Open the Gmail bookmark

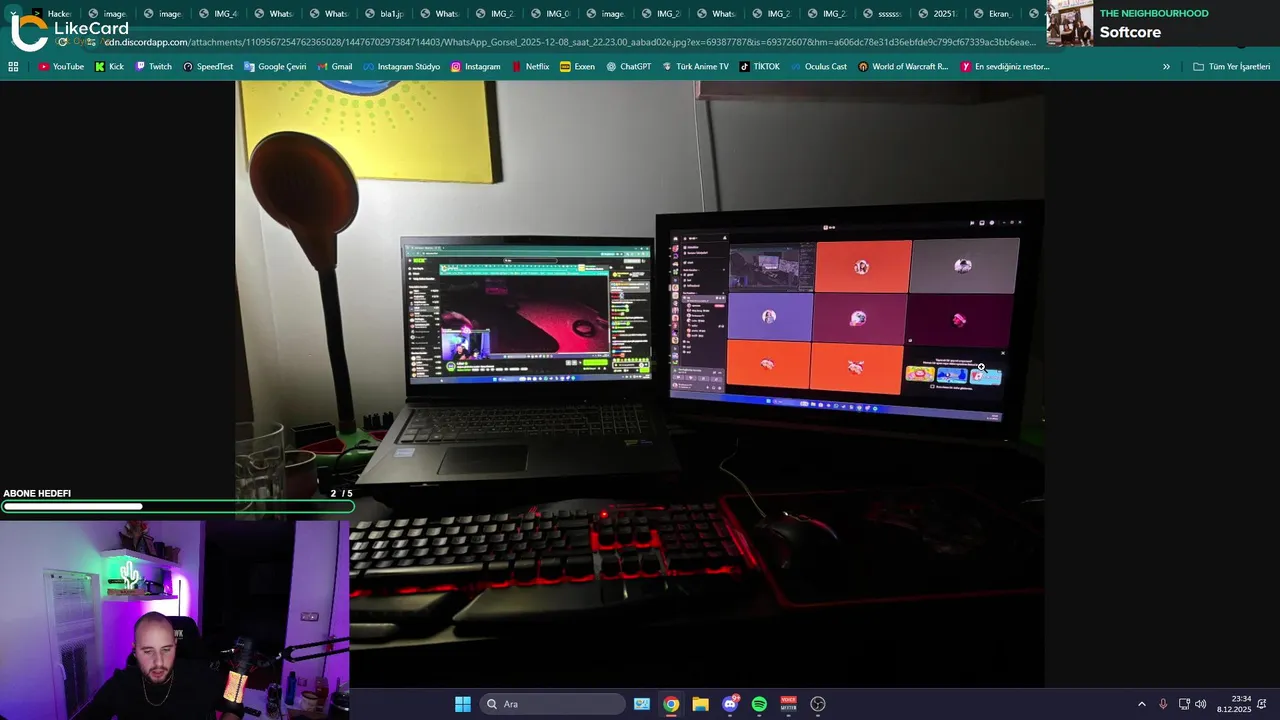click(x=334, y=66)
